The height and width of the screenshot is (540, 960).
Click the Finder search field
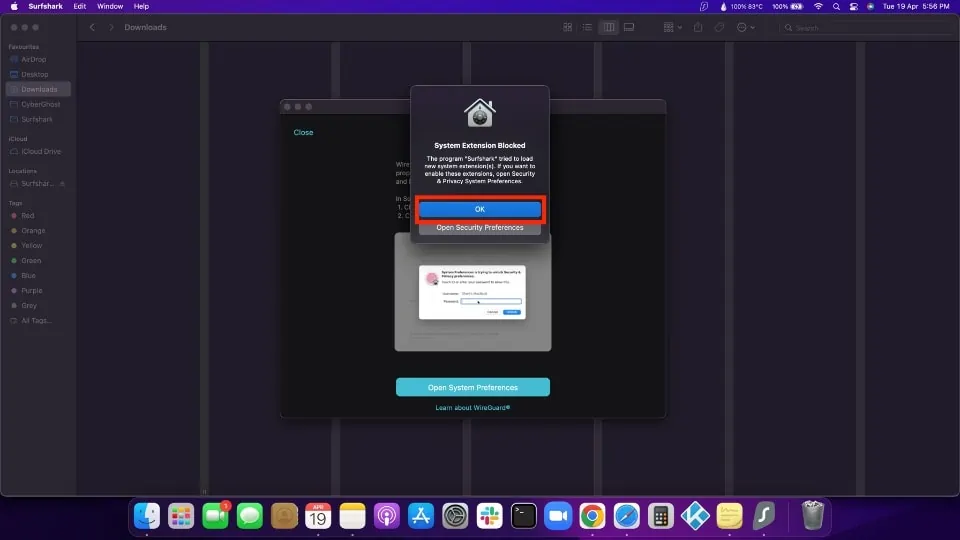tap(868, 28)
